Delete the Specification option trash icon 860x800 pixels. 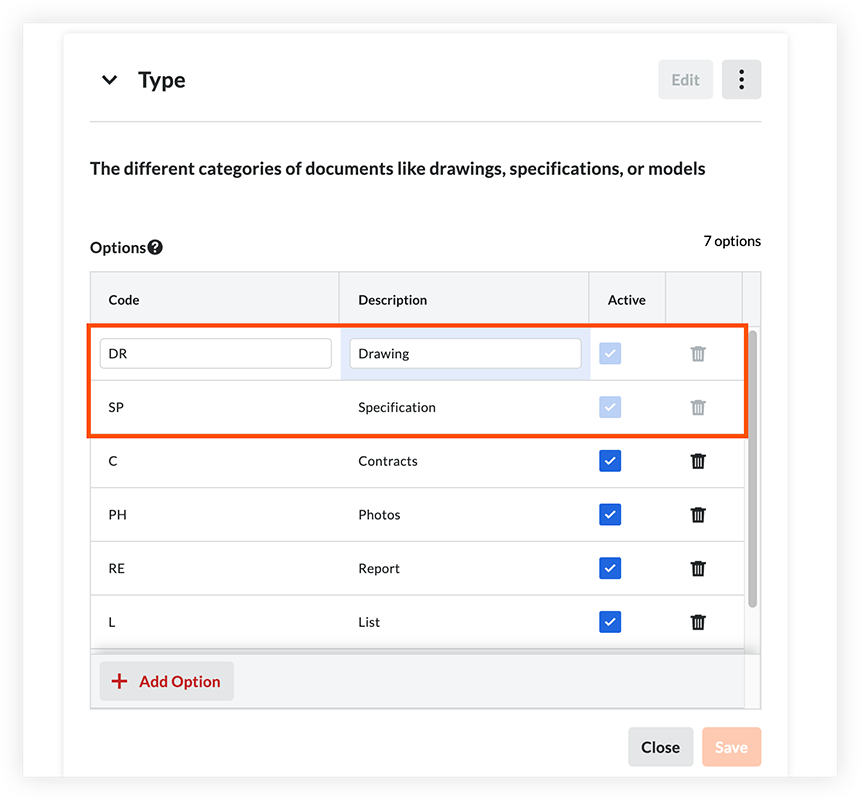coord(698,407)
